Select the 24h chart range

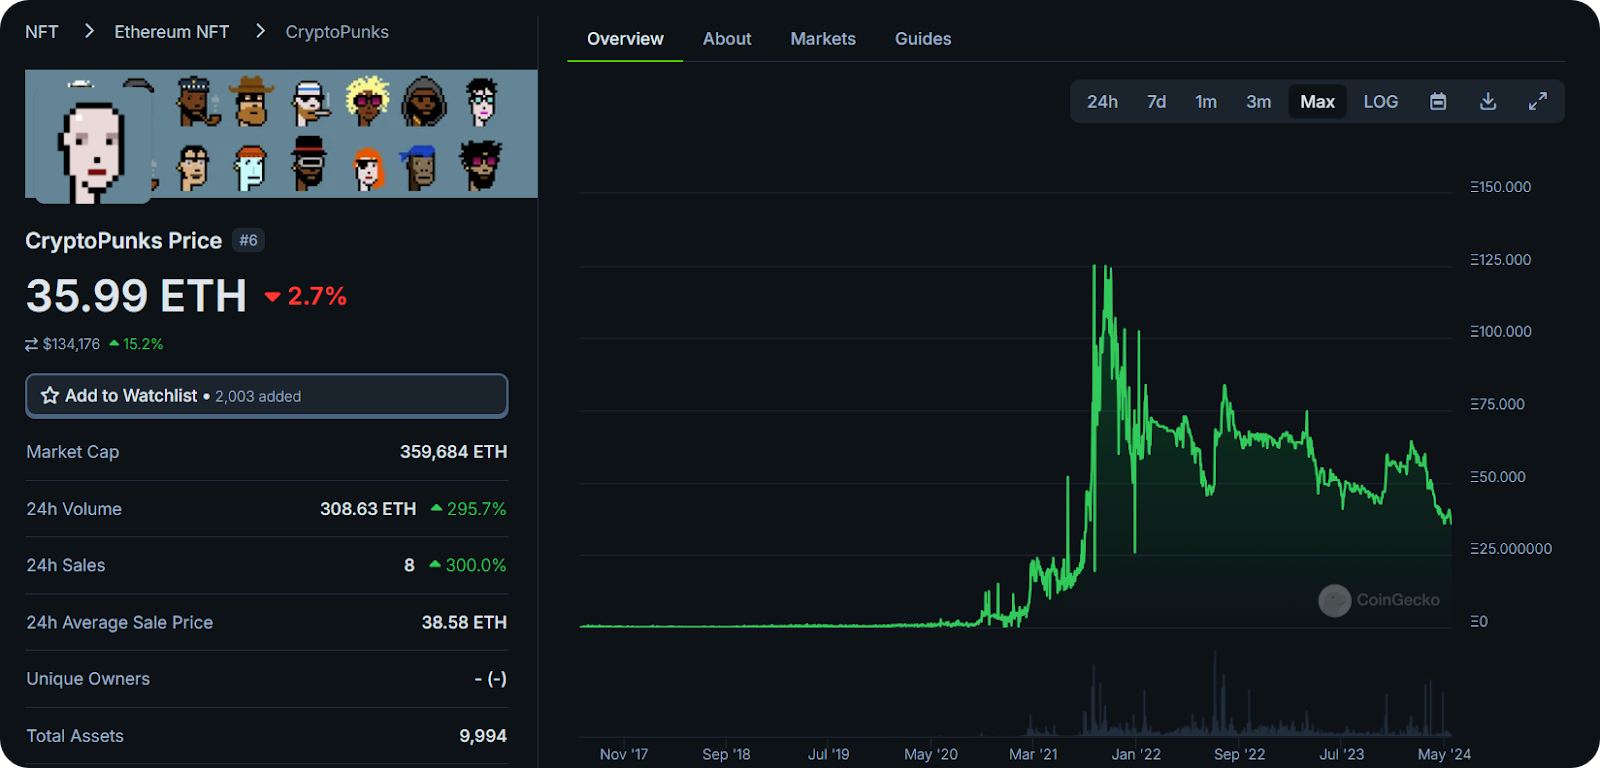pyautogui.click(x=1102, y=102)
